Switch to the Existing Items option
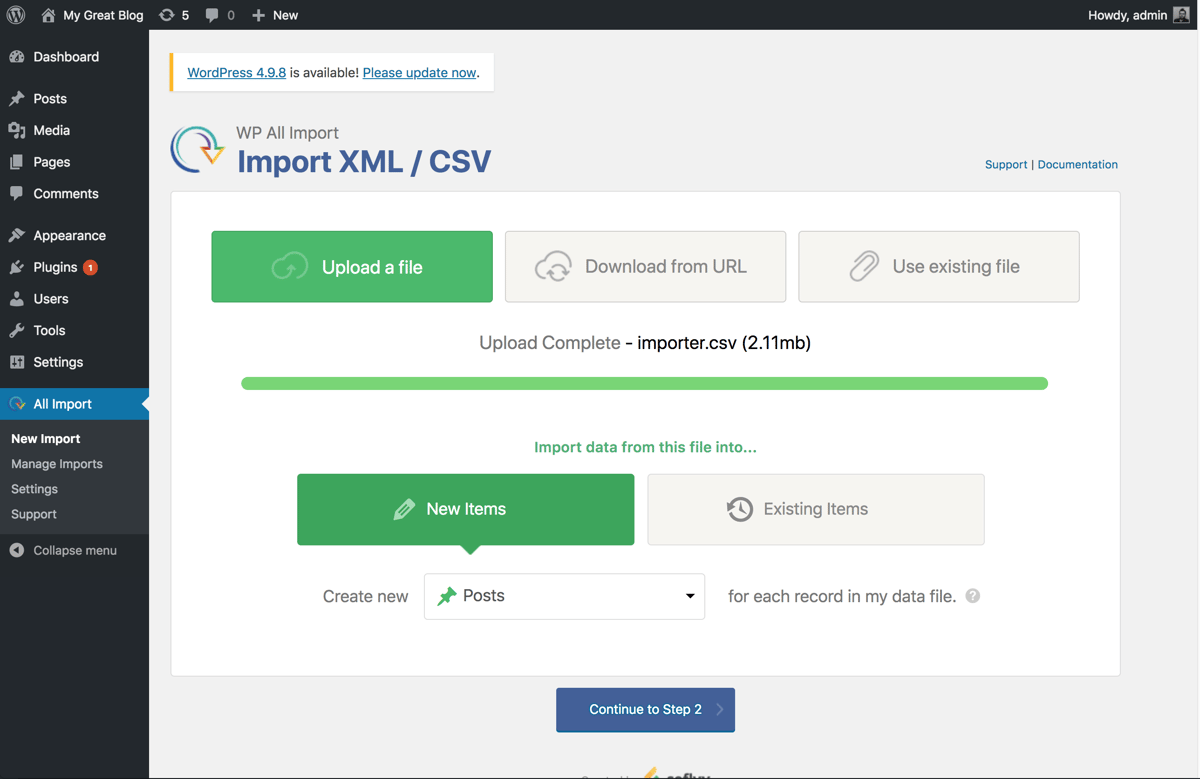1200x779 pixels. coord(815,509)
